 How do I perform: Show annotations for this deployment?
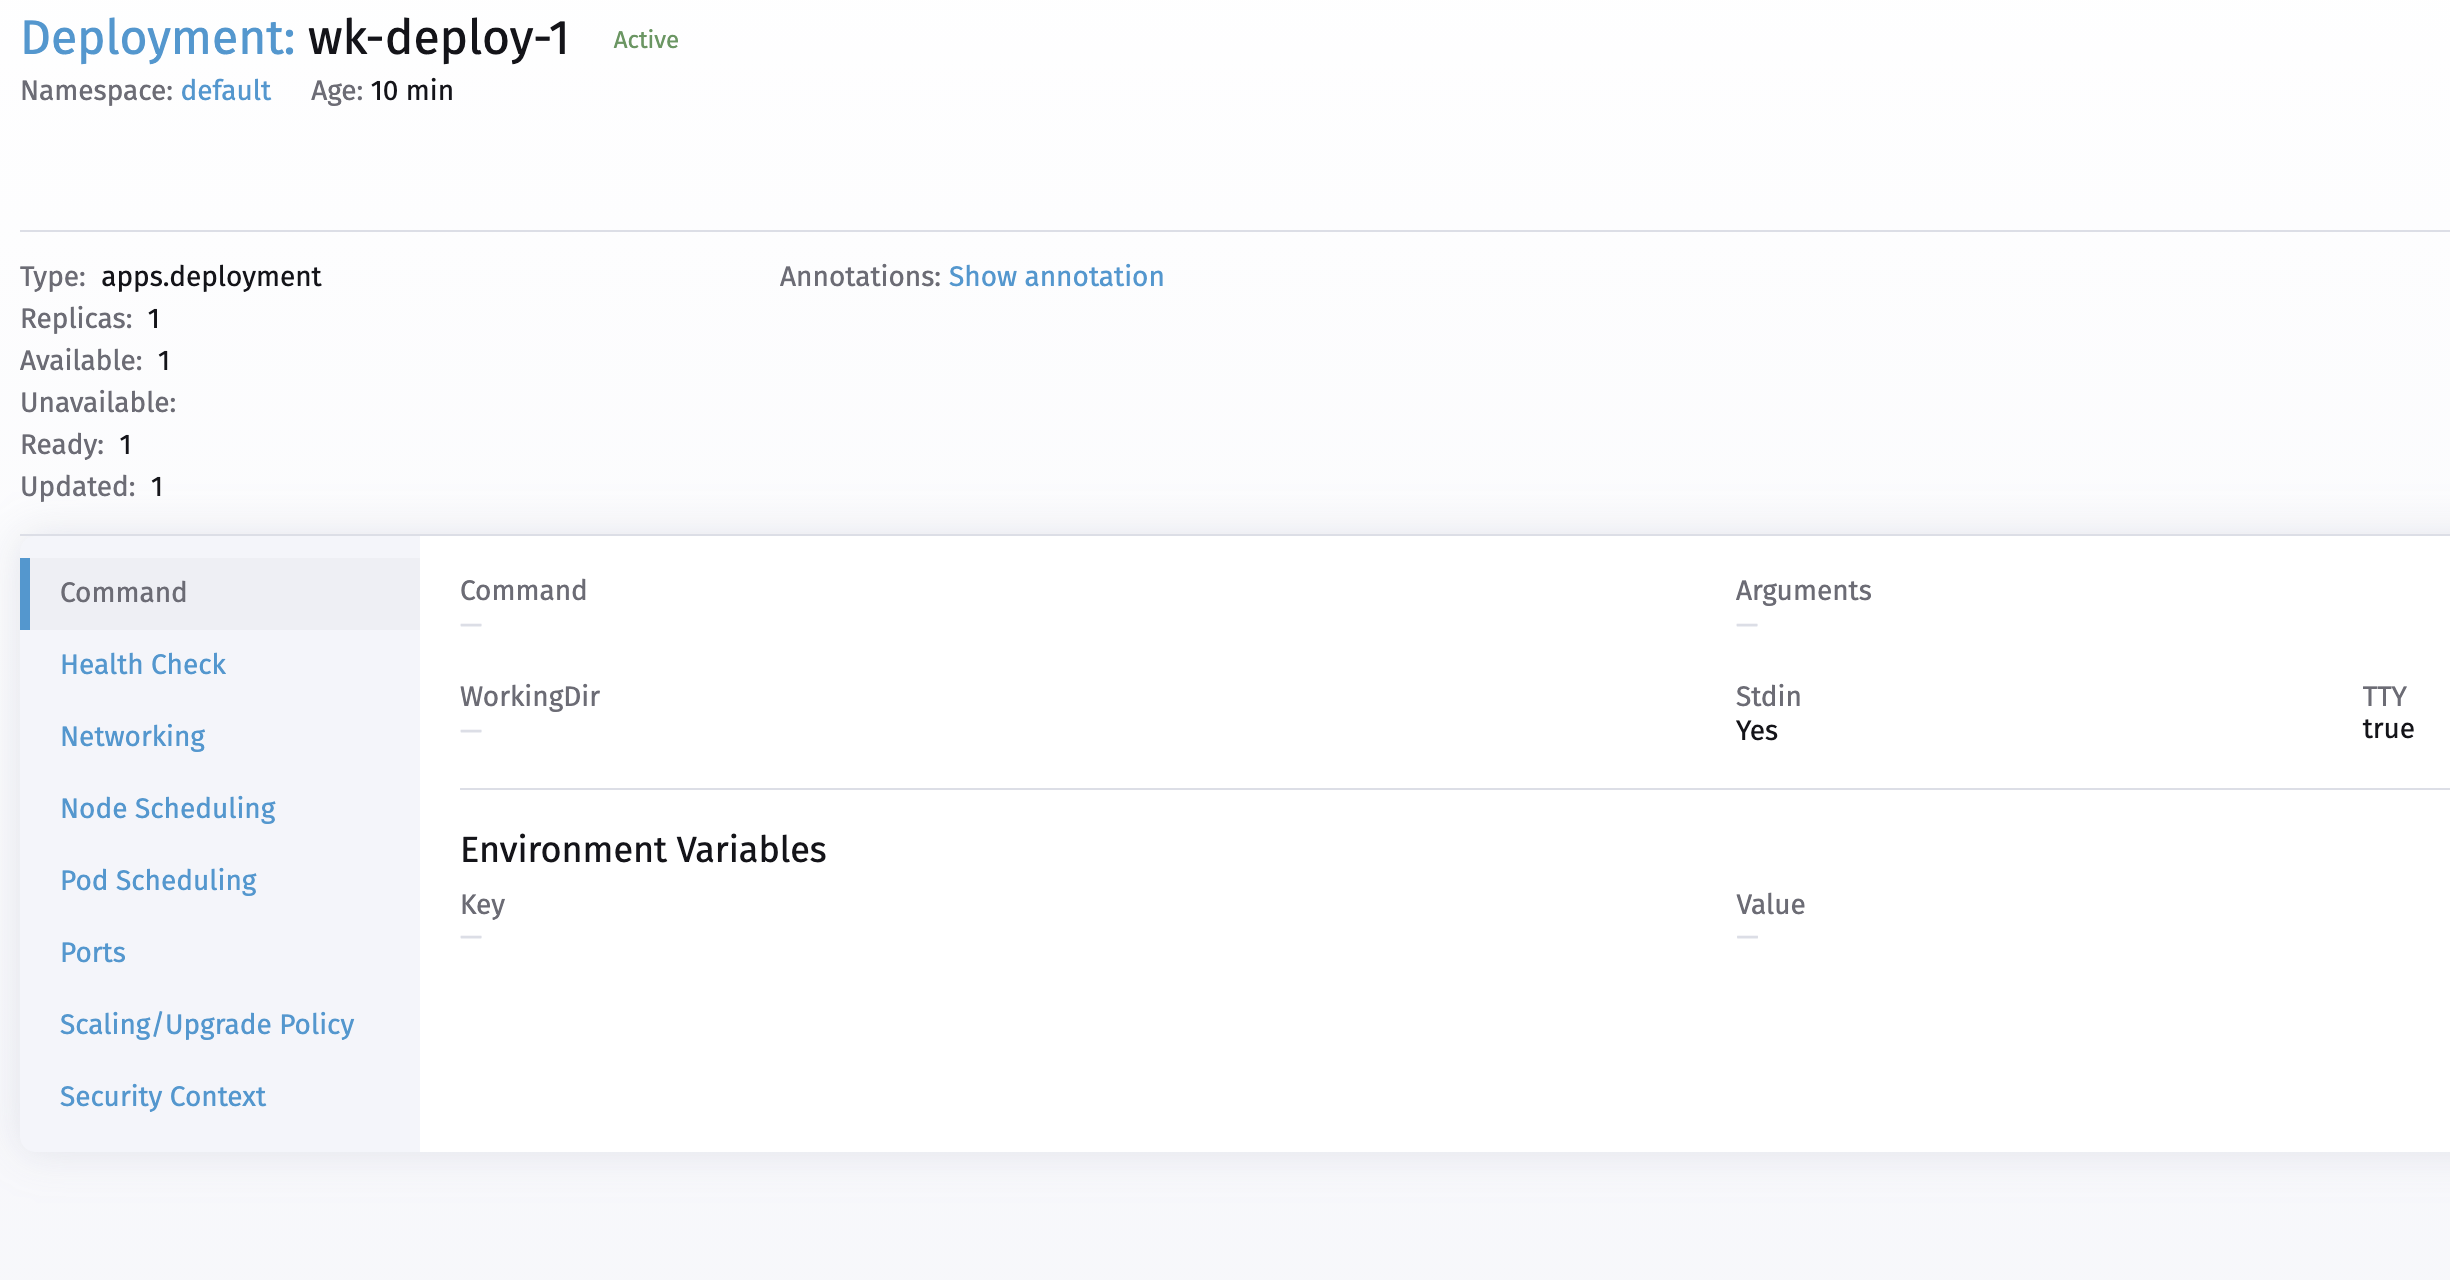(1056, 276)
